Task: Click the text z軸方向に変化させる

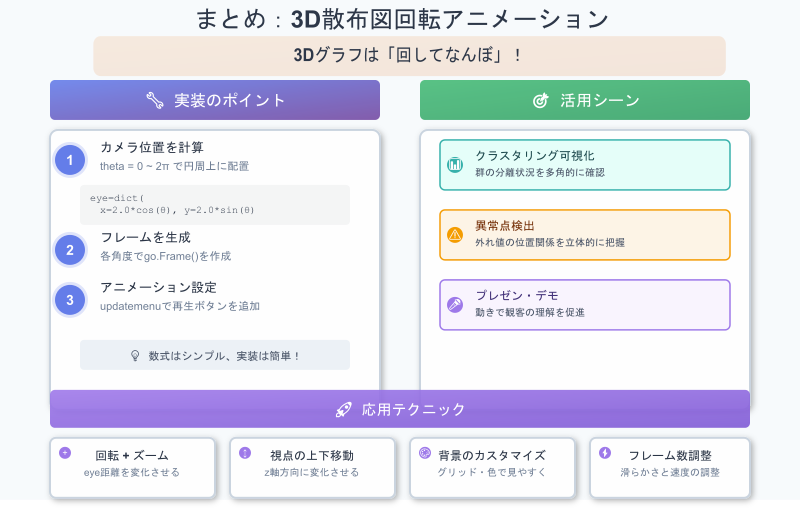Action: pos(312,472)
